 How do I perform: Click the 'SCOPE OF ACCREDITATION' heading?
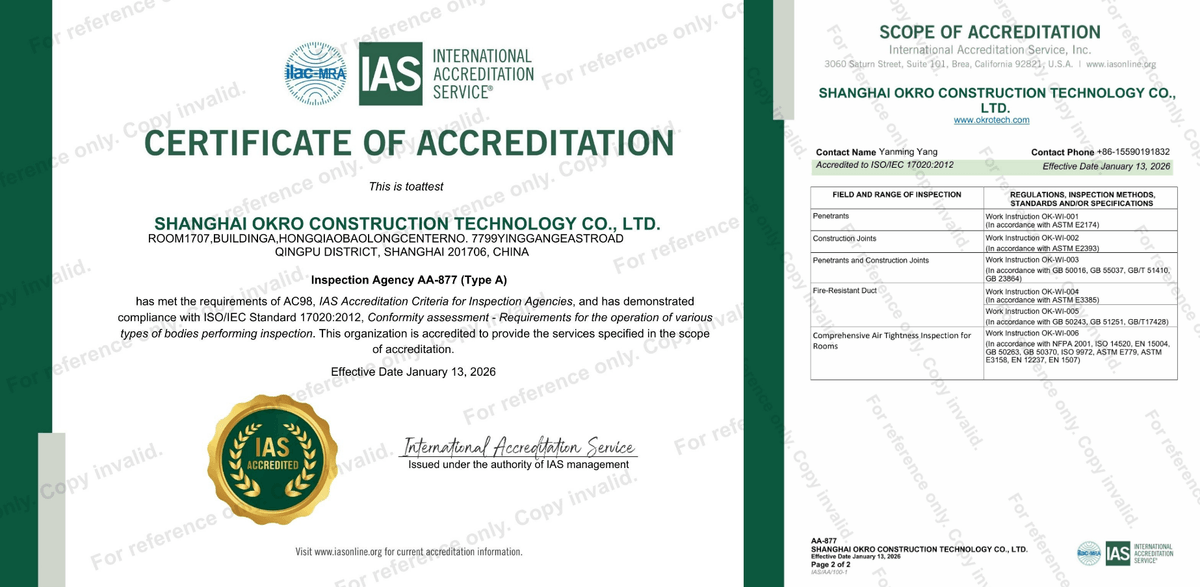pyautogui.click(x=990, y=32)
